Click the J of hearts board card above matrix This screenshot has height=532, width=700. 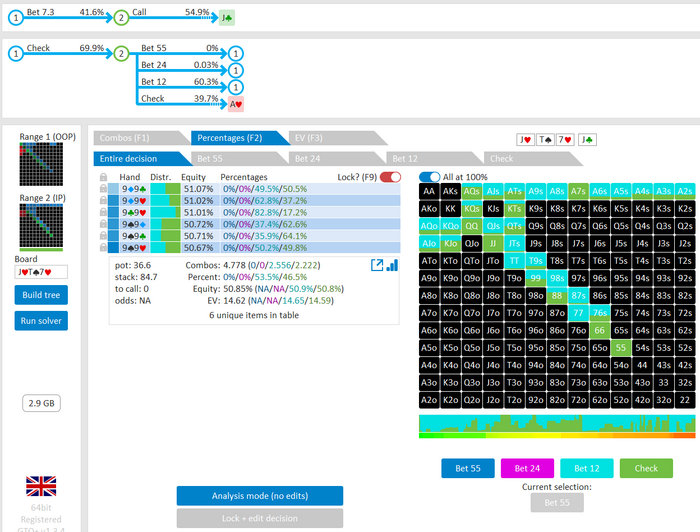(x=524, y=140)
